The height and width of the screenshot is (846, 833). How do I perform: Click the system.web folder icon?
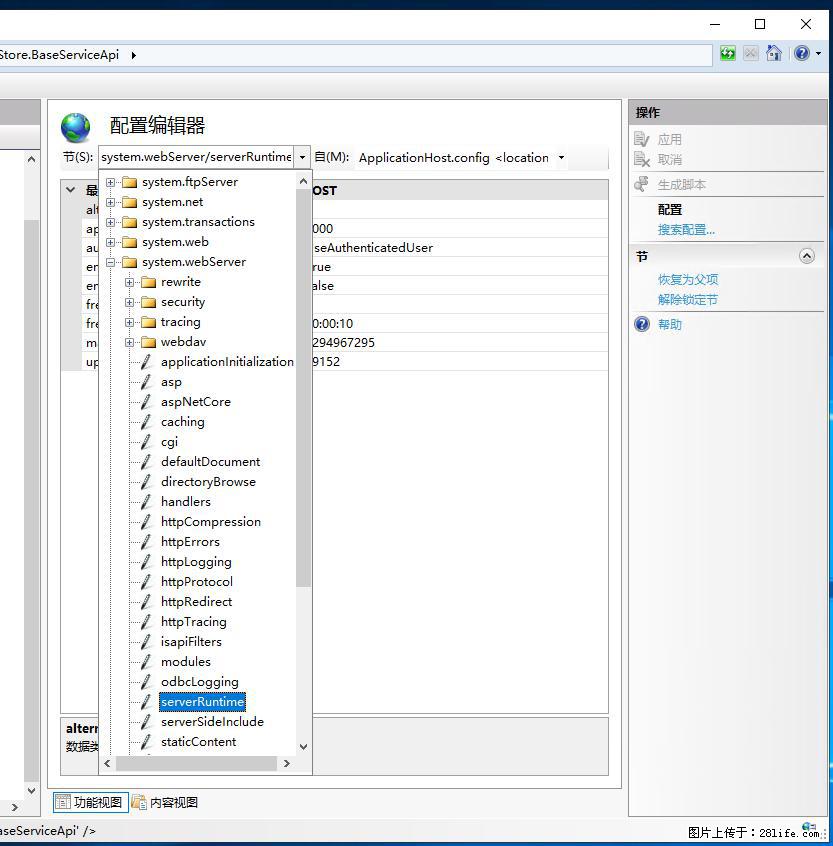[x=128, y=242]
